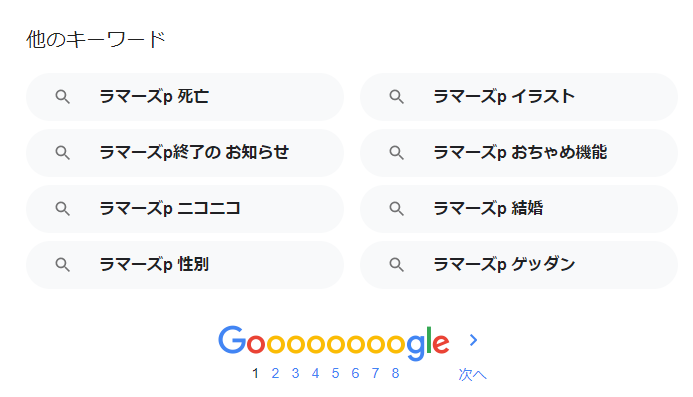The image size is (693, 397).
Task: Open the ラマーズp 死亡 suggestion
Action: click(185, 97)
